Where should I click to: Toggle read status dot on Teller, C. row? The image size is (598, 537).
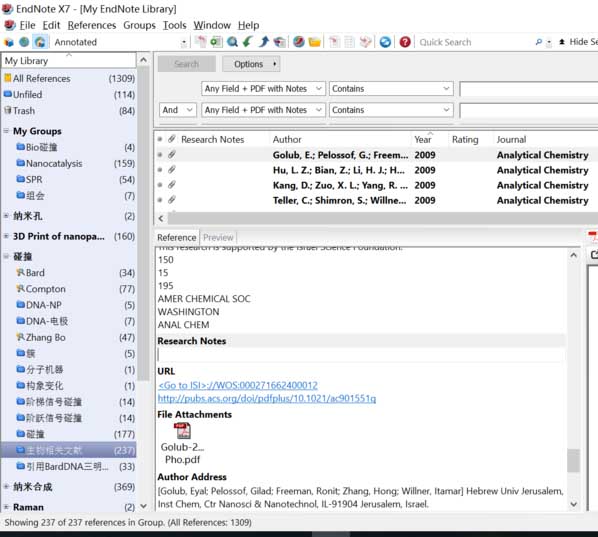tap(160, 200)
